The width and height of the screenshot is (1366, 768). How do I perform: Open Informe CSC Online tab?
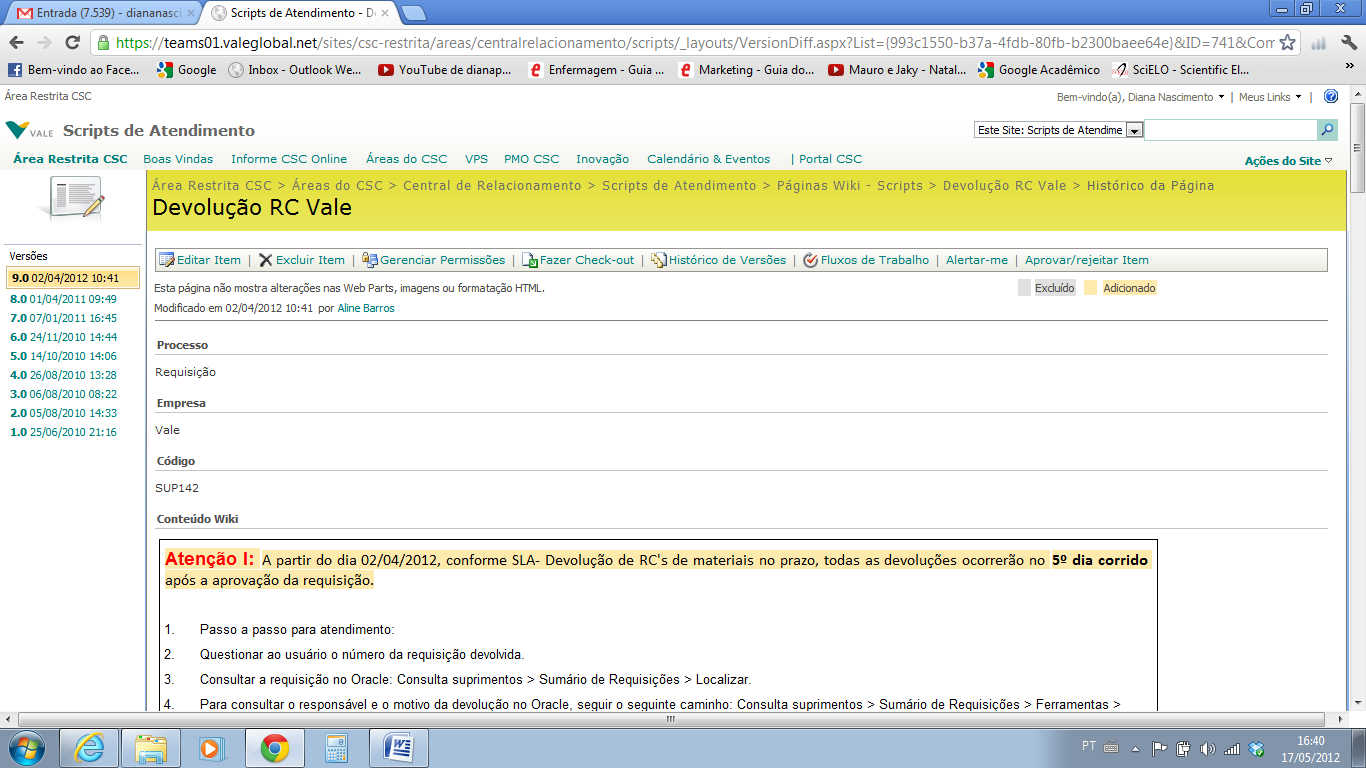click(x=289, y=159)
